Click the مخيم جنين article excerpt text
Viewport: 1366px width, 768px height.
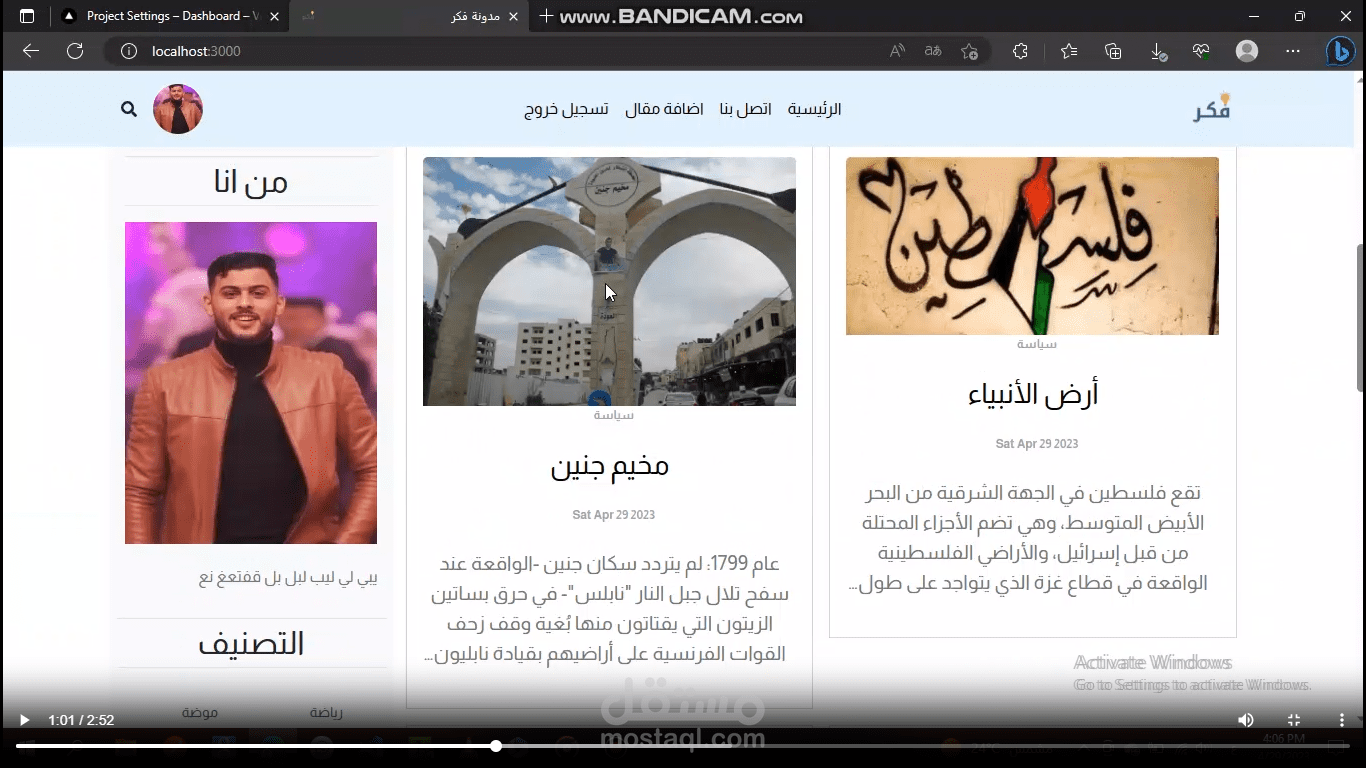coord(609,608)
